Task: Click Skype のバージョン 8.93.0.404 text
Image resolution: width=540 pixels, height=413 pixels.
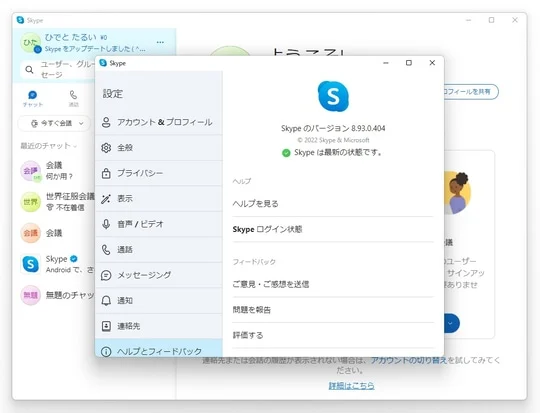Action: 333,128
